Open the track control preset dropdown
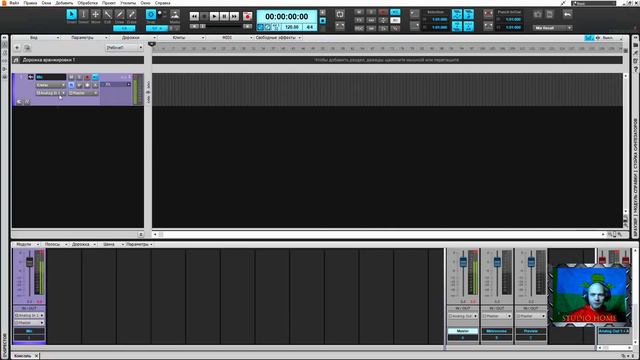Image resolution: width=640 pixels, height=360 pixels. pyautogui.click(x=124, y=48)
